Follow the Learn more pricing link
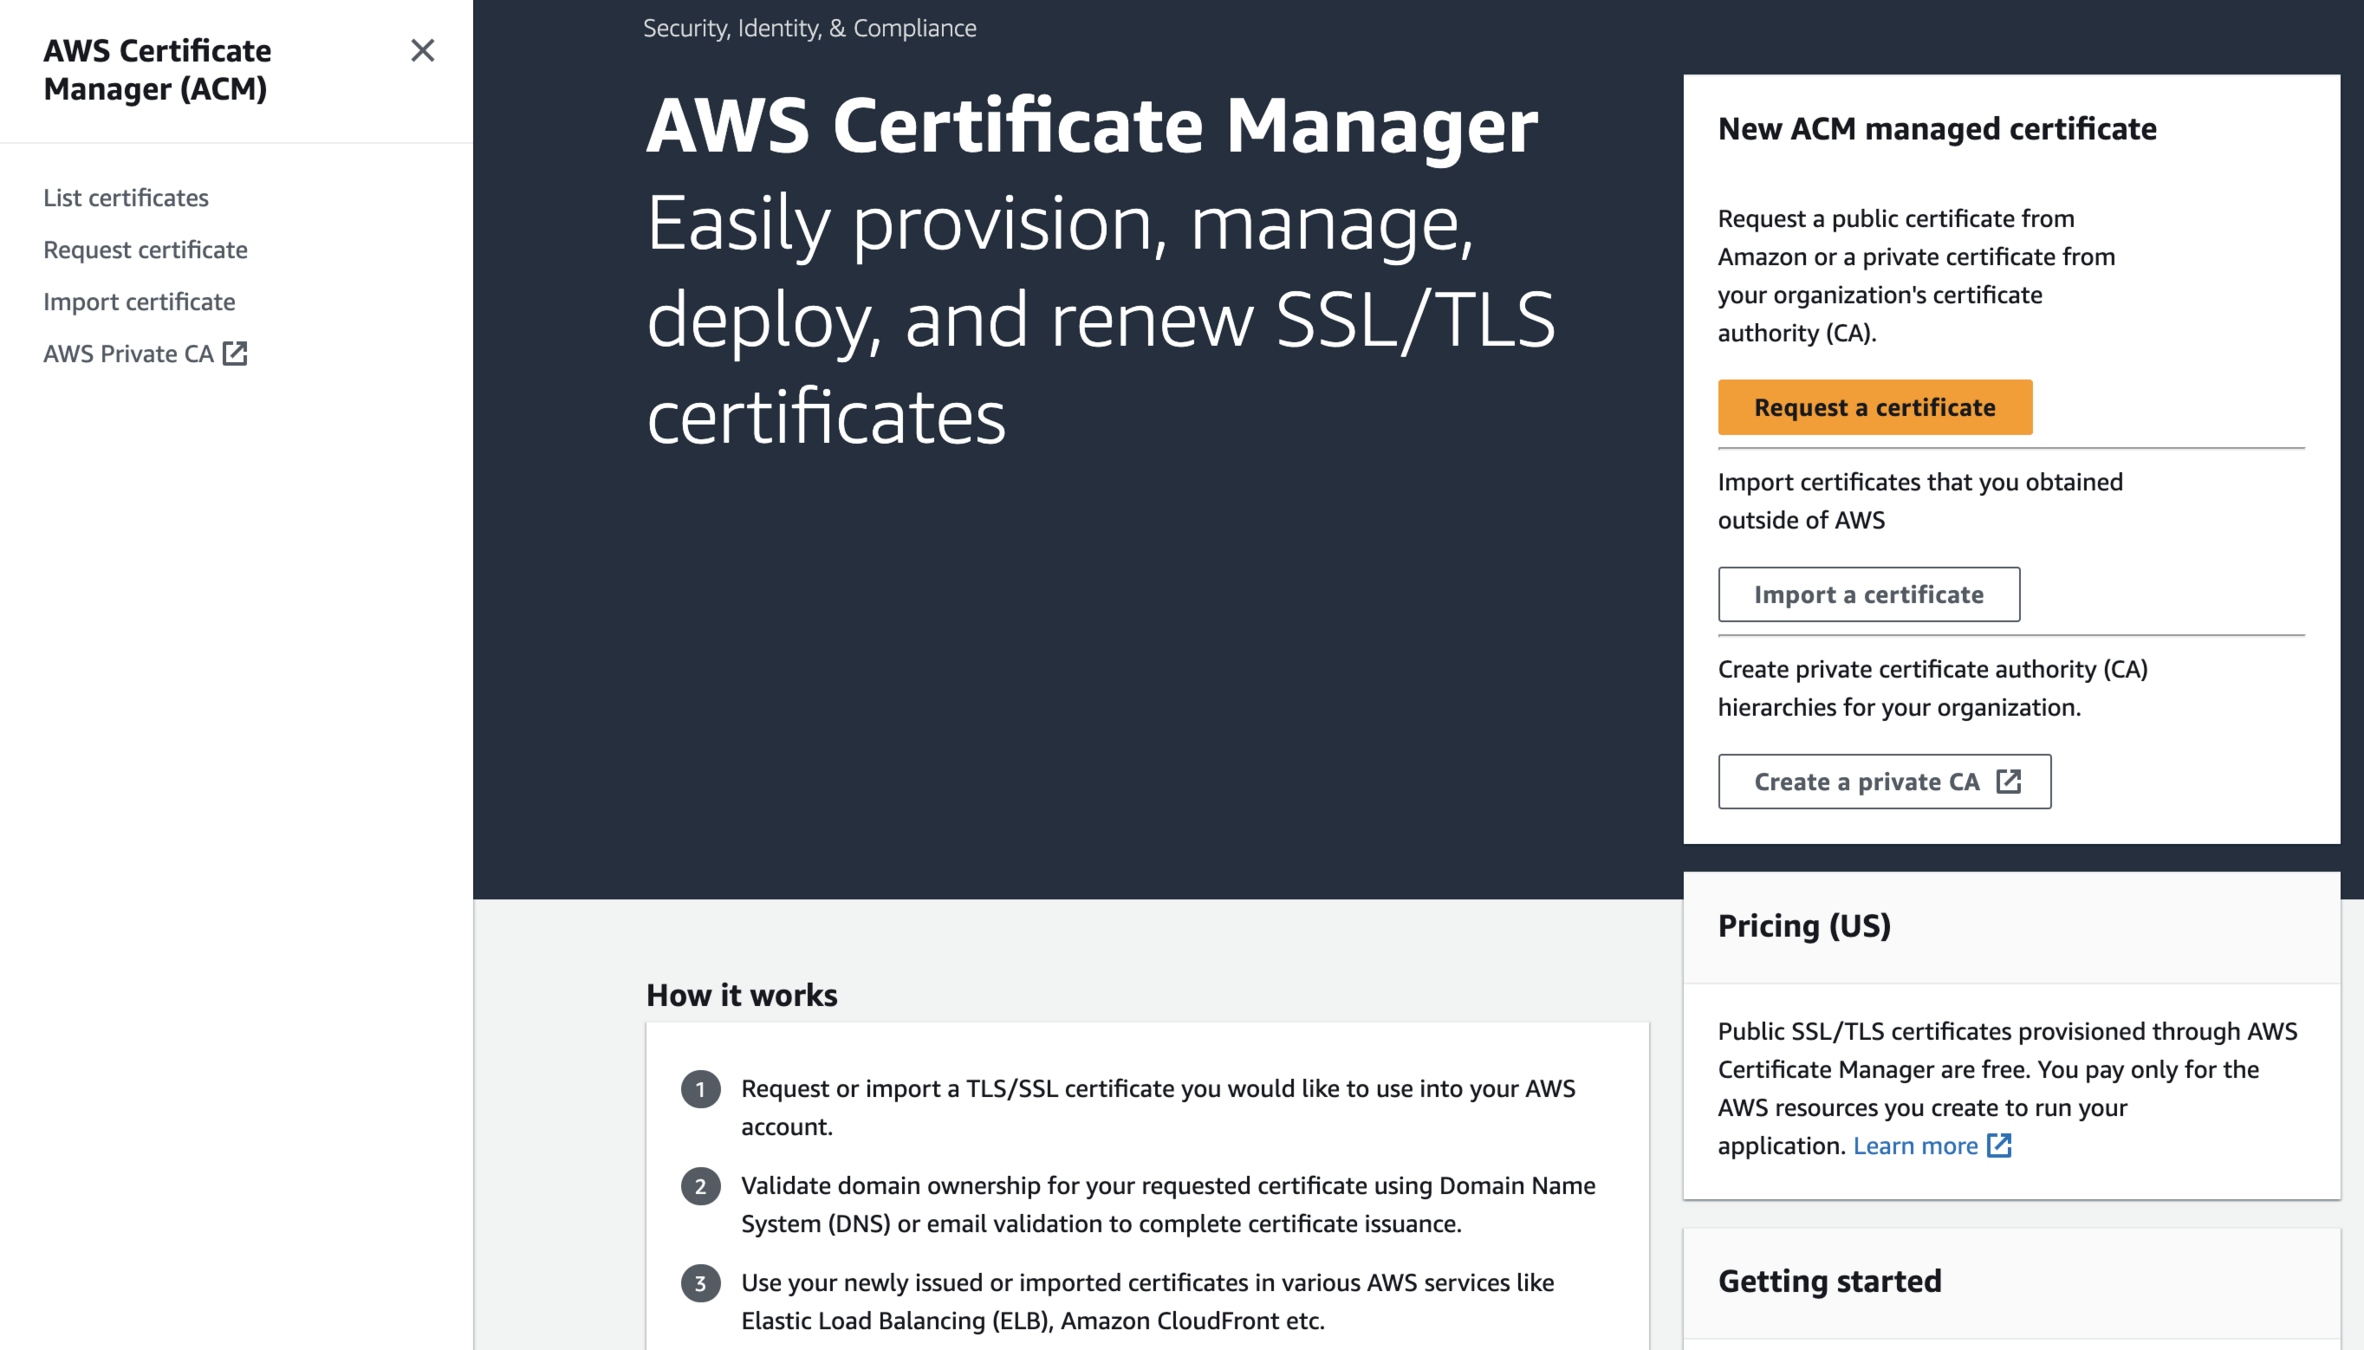The width and height of the screenshot is (2364, 1350). (1915, 1145)
